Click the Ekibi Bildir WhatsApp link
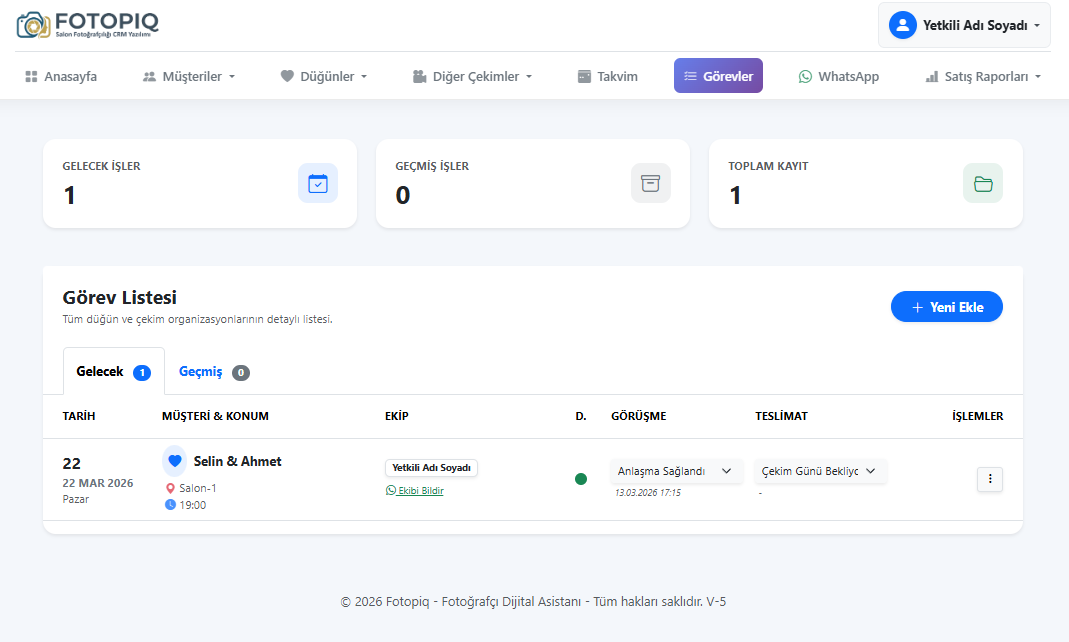 coord(415,491)
